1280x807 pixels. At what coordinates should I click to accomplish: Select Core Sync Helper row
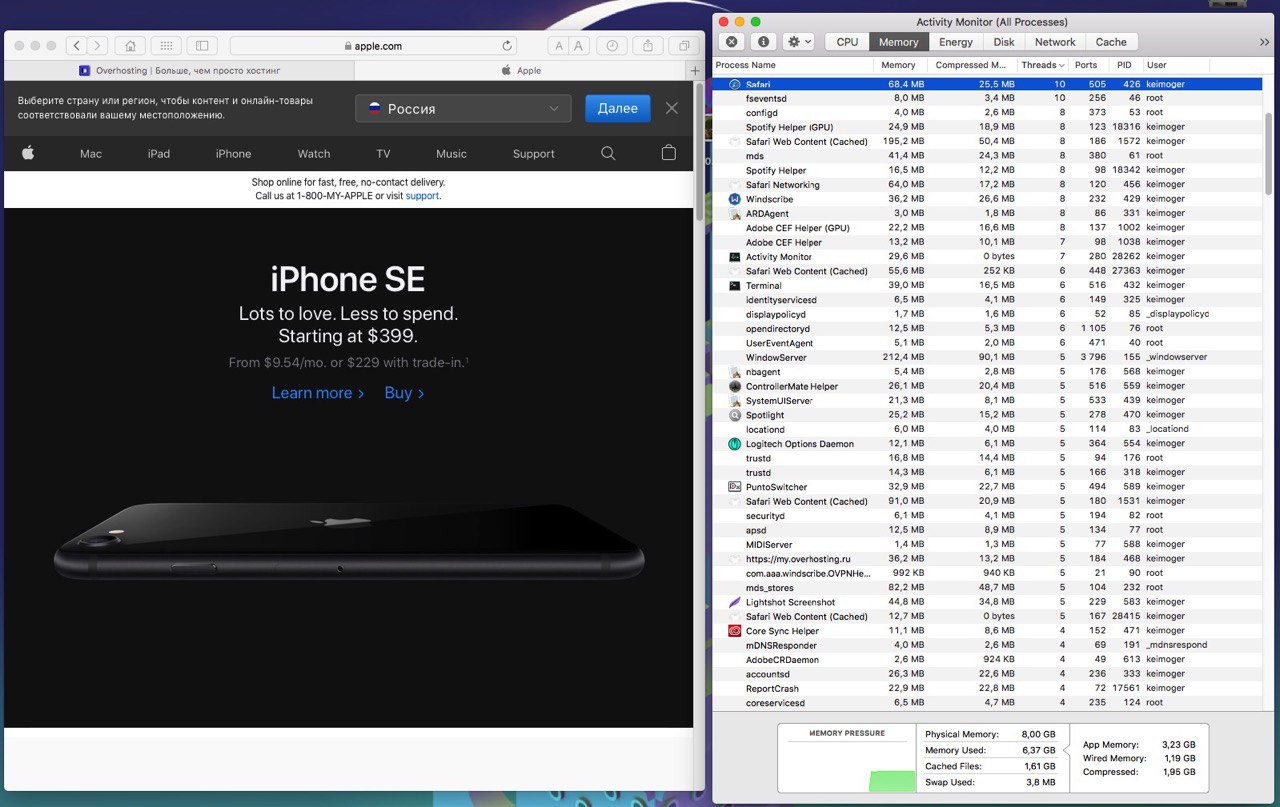click(988, 631)
